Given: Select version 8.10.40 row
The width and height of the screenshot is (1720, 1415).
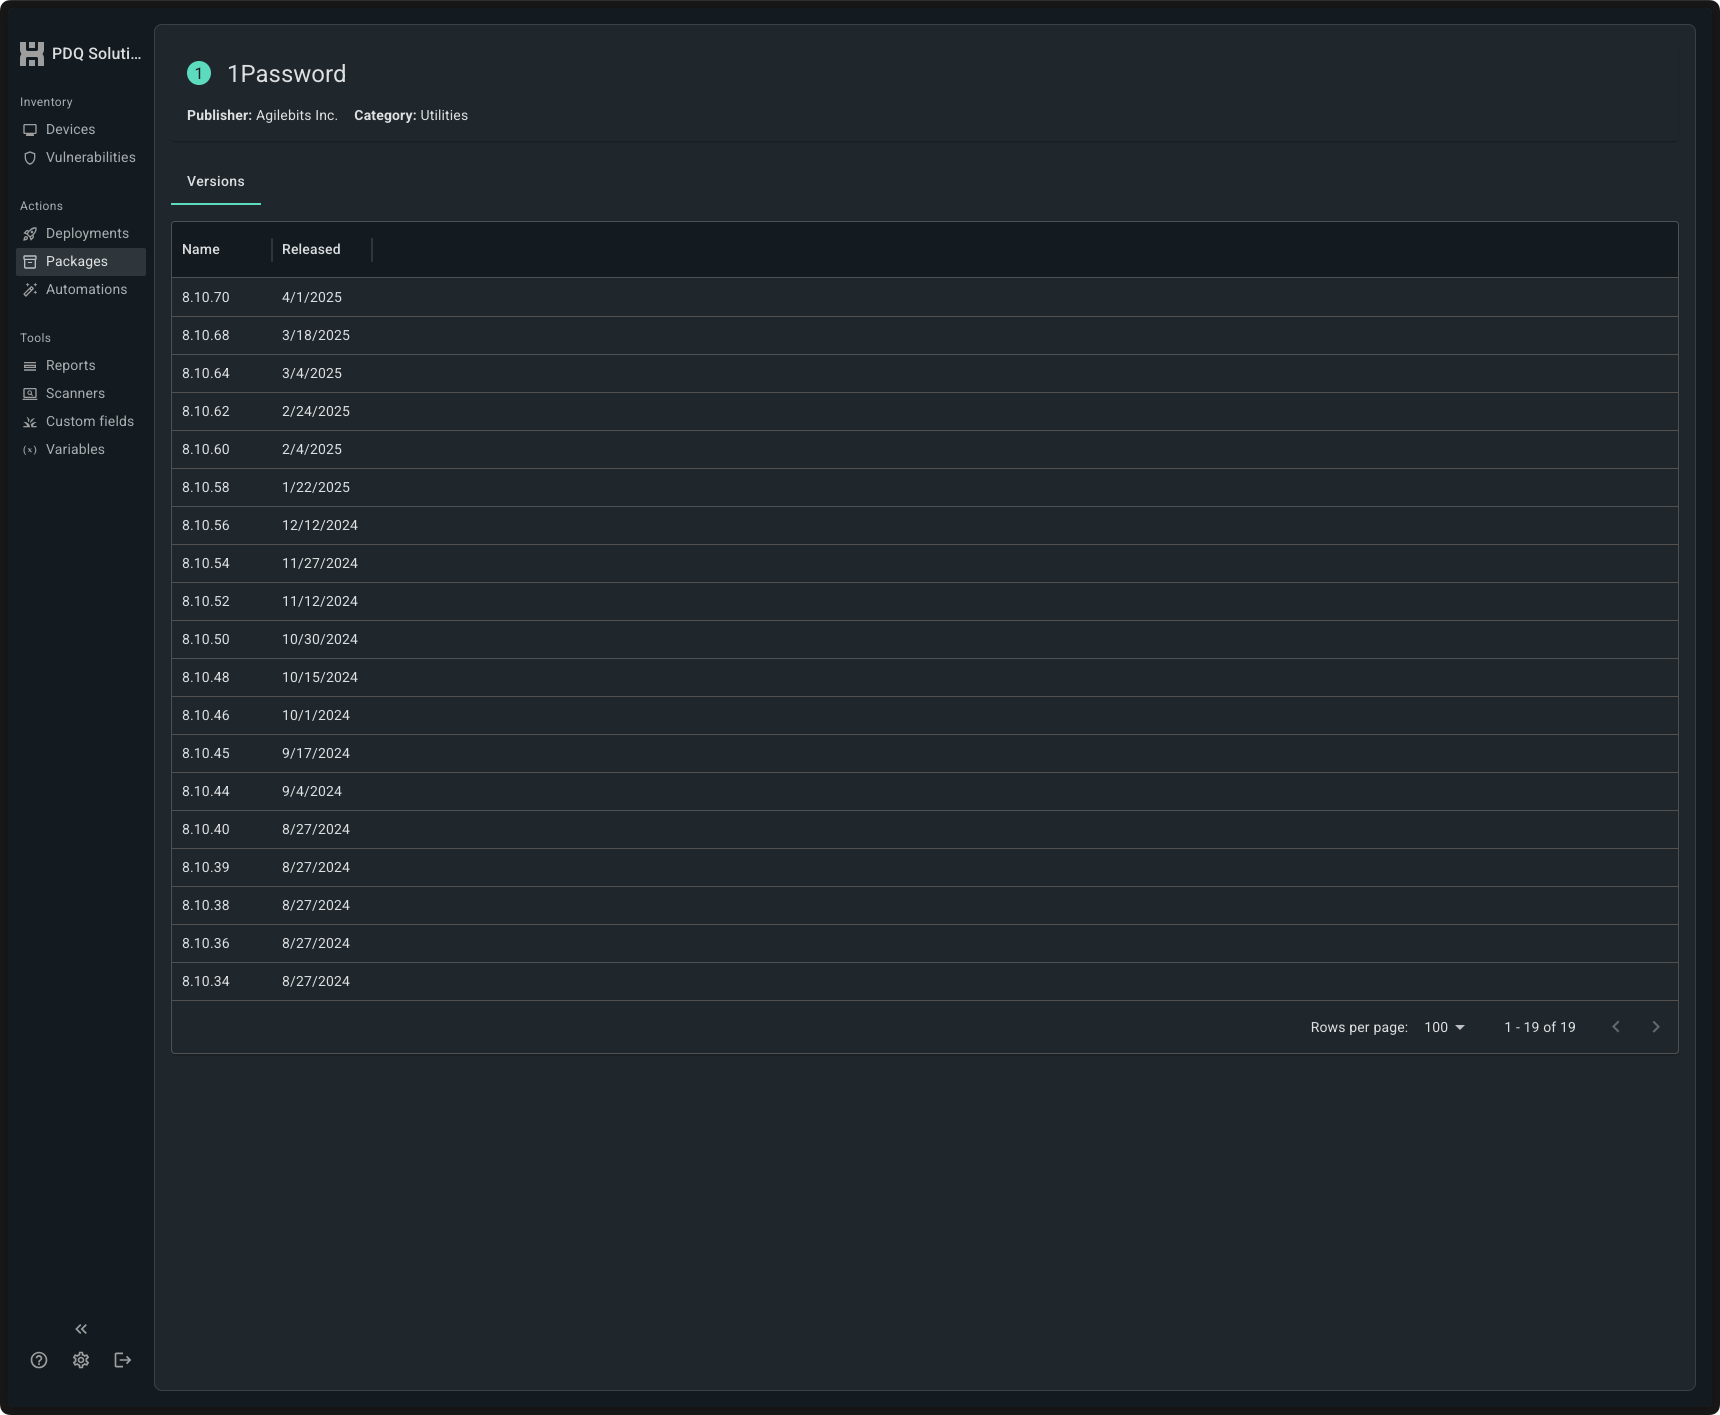Looking at the screenshot, I should click(x=925, y=830).
